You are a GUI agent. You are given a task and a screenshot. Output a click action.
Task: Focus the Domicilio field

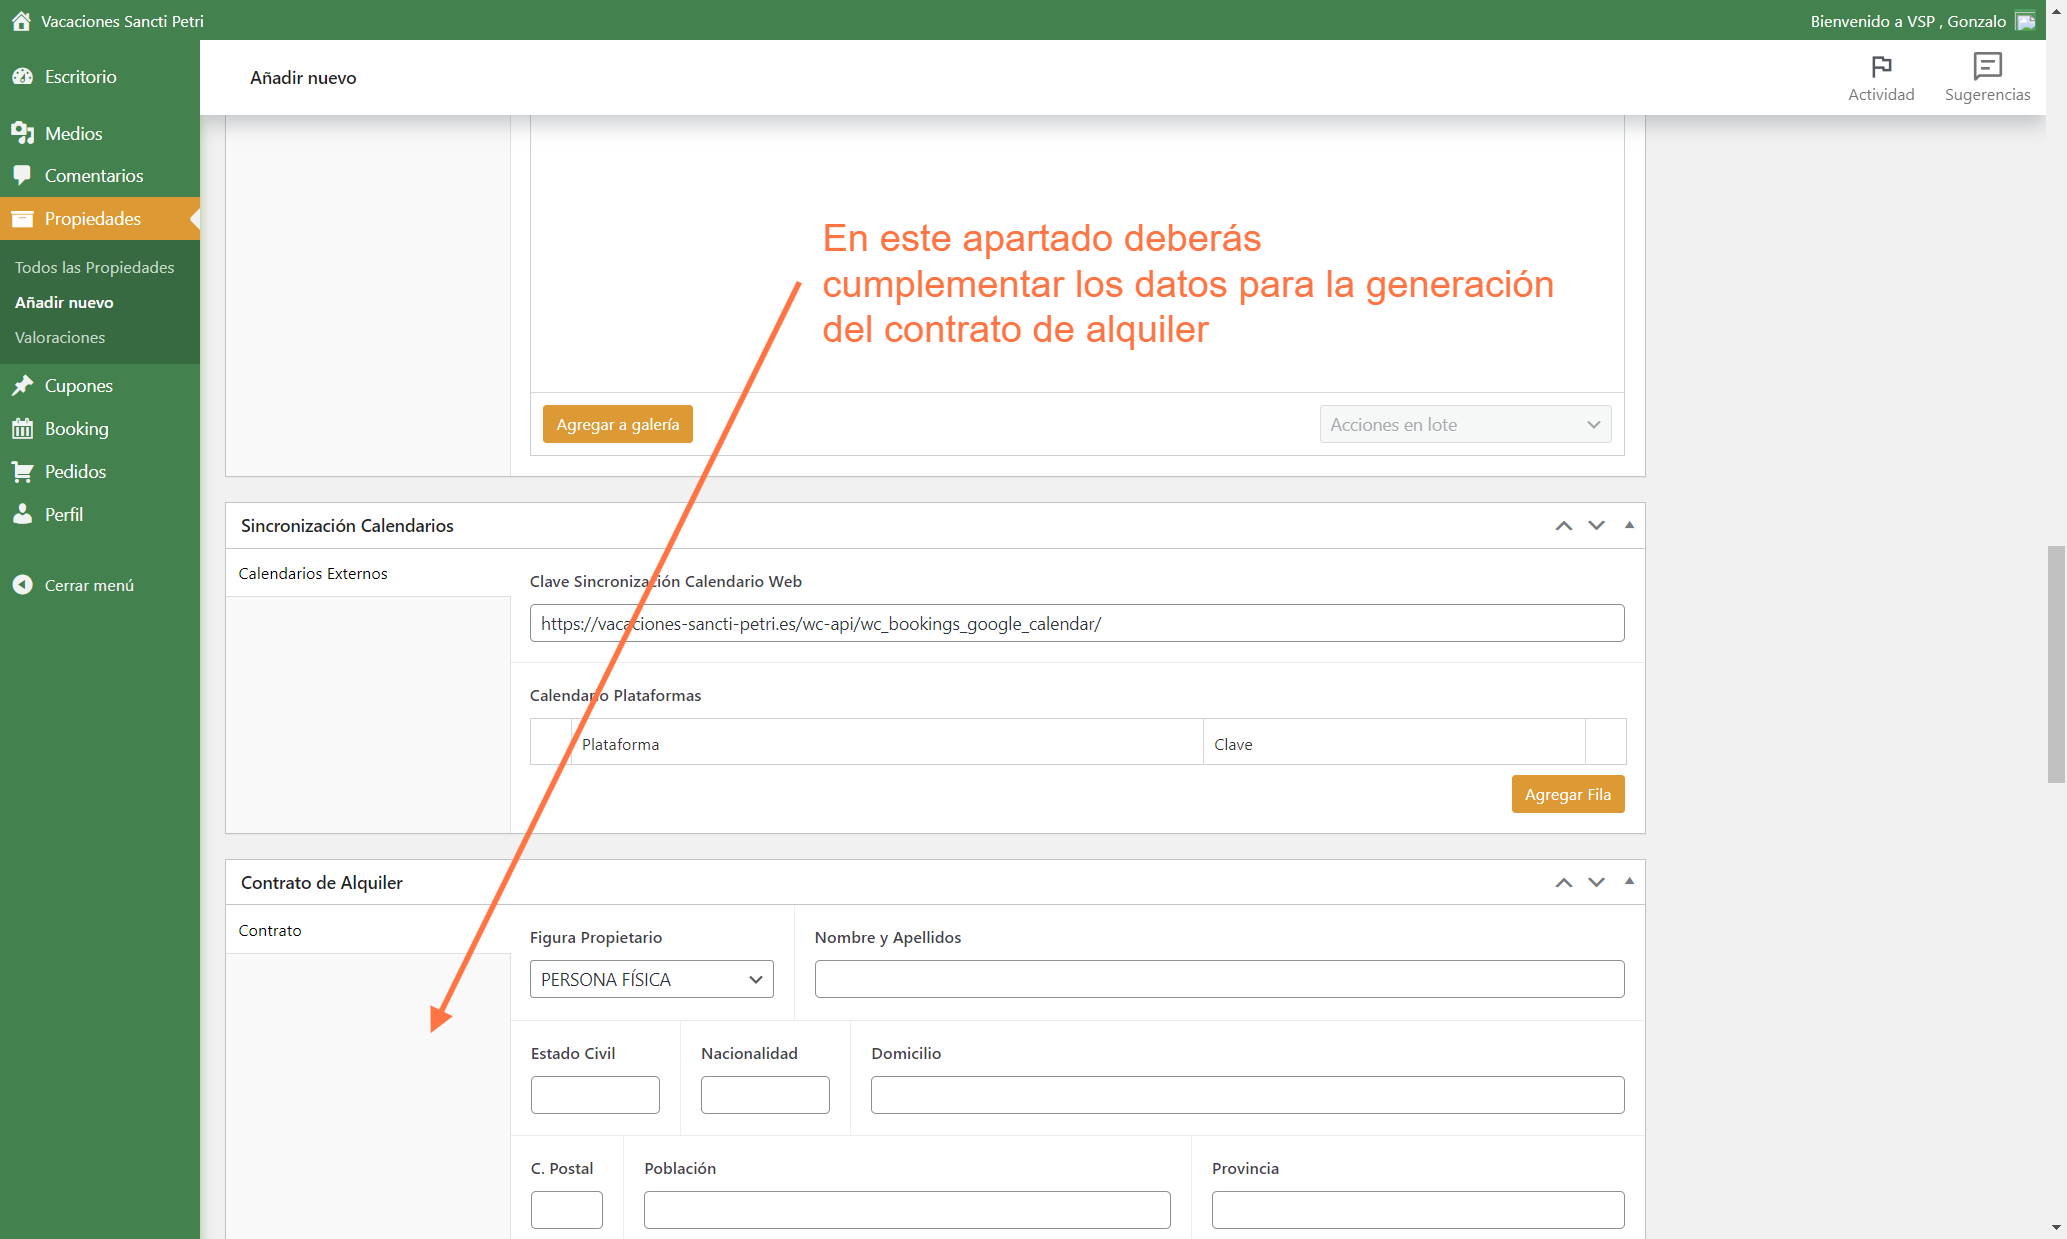click(1247, 1095)
